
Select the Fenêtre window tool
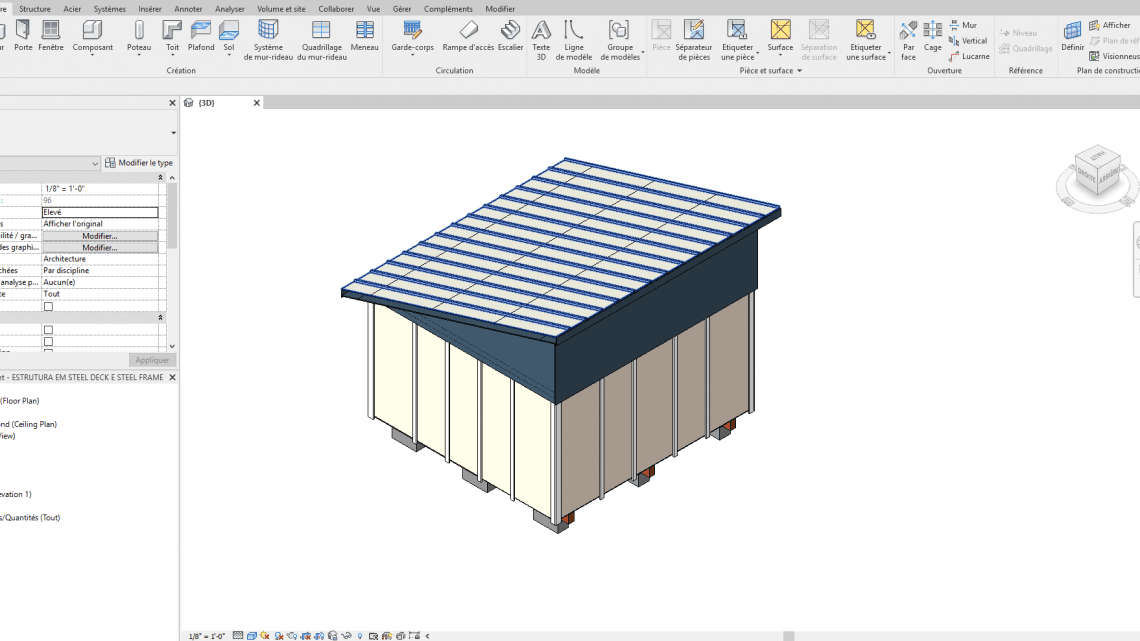pos(51,35)
